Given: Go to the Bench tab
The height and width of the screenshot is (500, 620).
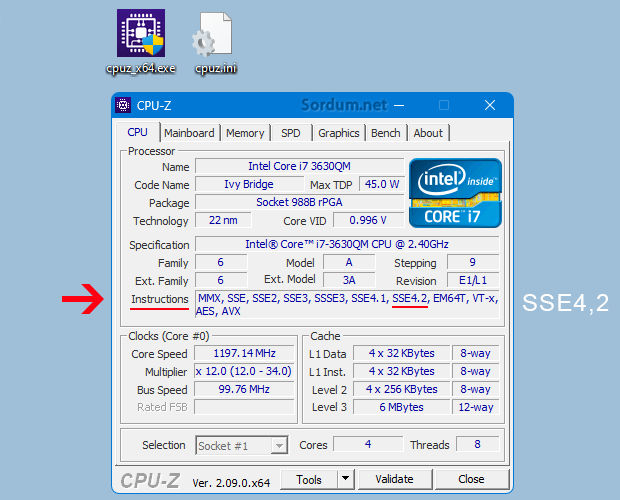Looking at the screenshot, I should point(386,133).
